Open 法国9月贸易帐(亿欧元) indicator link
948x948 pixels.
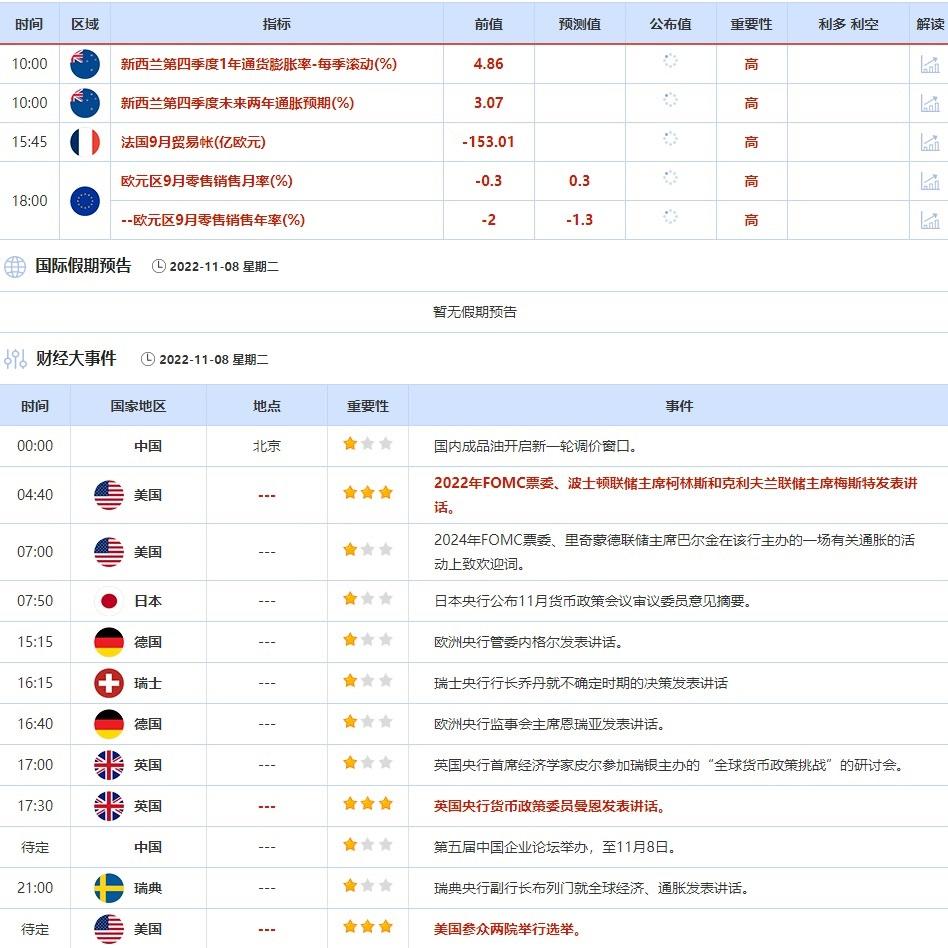coord(193,142)
